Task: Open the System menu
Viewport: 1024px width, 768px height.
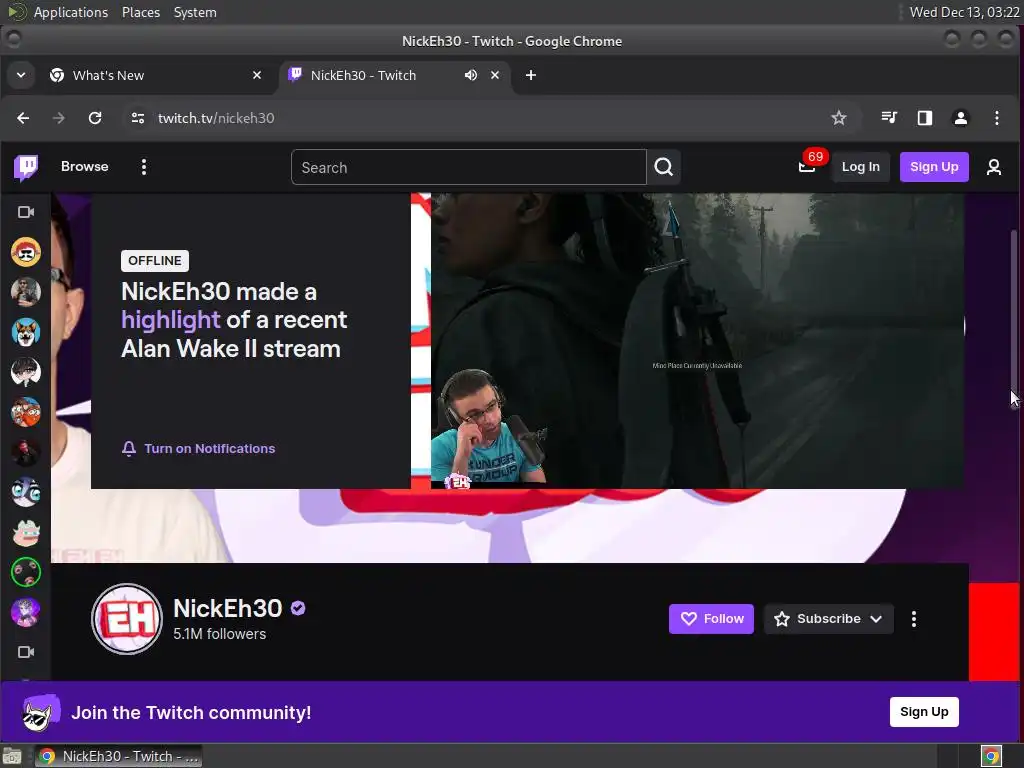Action: 195,12
